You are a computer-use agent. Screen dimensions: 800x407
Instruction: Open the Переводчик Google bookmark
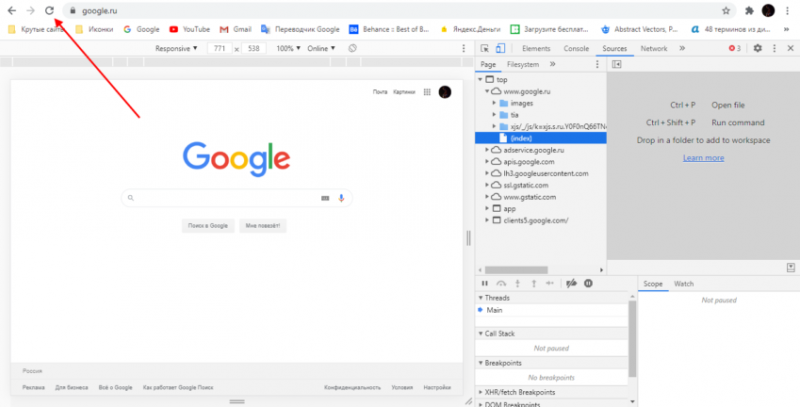pos(300,30)
